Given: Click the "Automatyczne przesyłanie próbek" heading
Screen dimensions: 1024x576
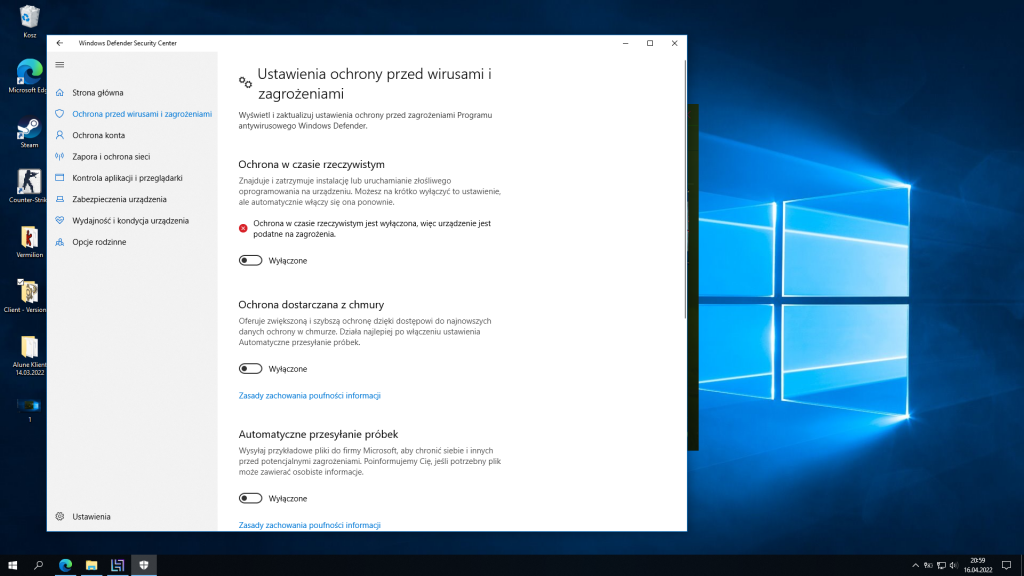Looking at the screenshot, I should [x=318, y=434].
